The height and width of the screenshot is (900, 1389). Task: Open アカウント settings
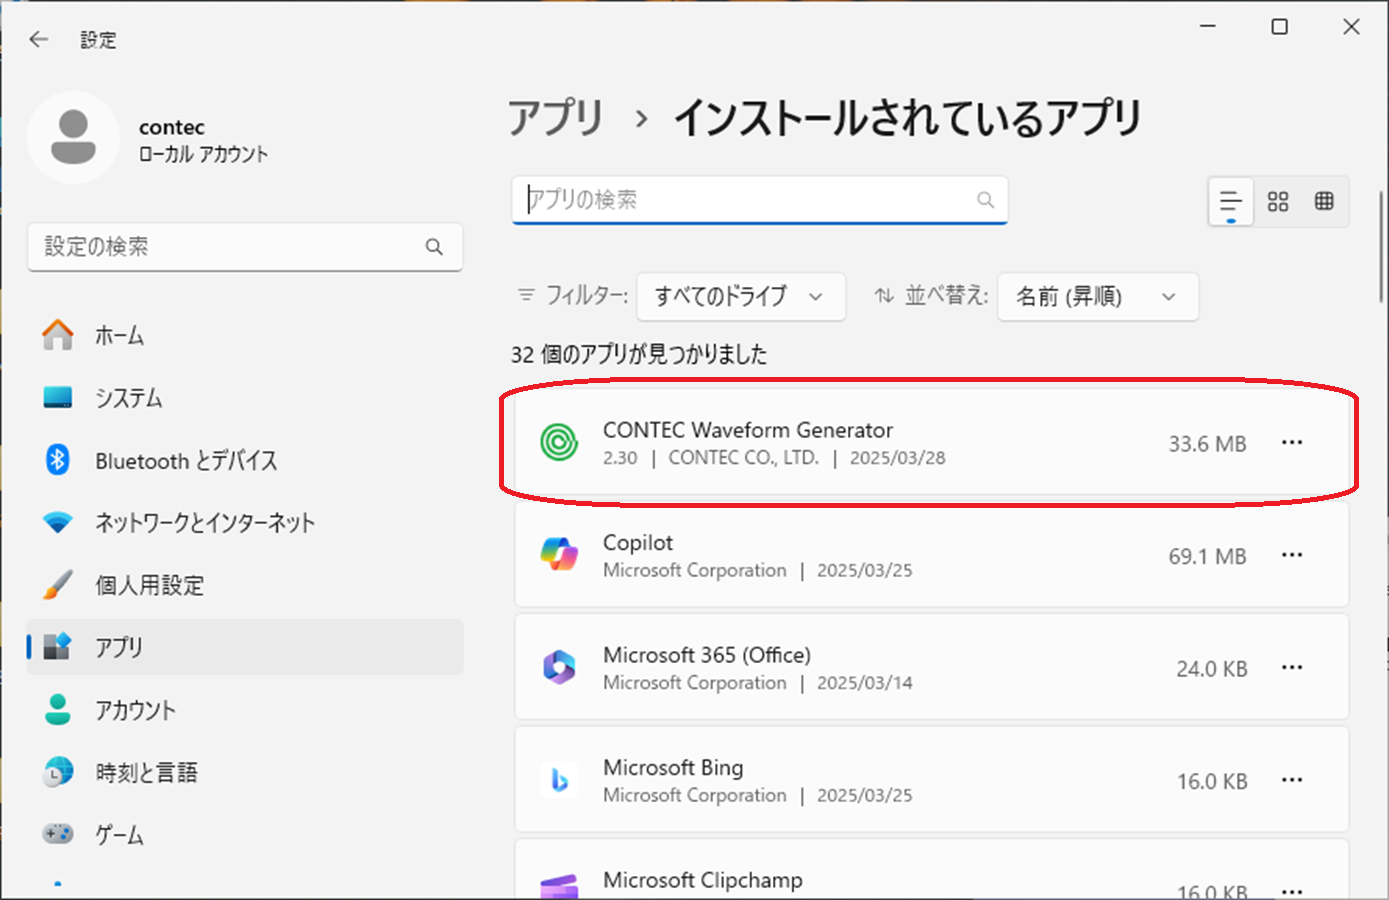[x=245, y=710]
